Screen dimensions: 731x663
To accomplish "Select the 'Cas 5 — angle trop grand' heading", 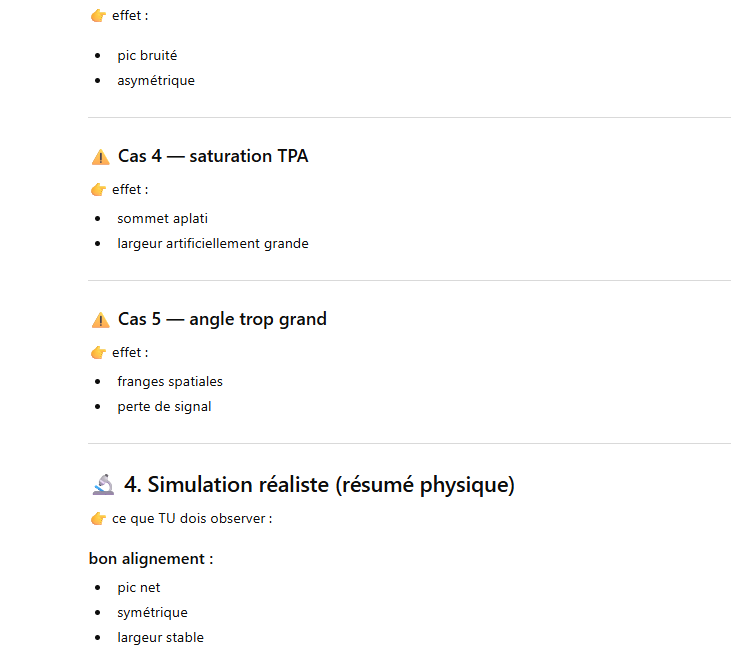I will tap(222, 319).
